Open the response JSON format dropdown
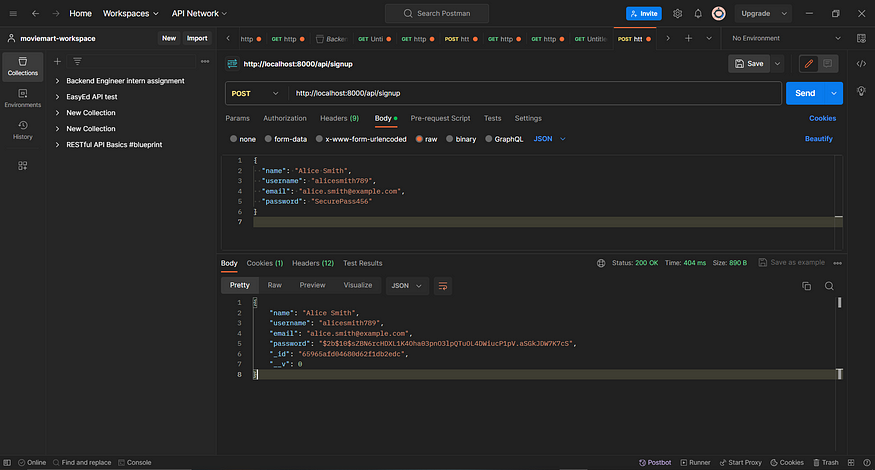This screenshot has height=470, width=875. coord(407,286)
